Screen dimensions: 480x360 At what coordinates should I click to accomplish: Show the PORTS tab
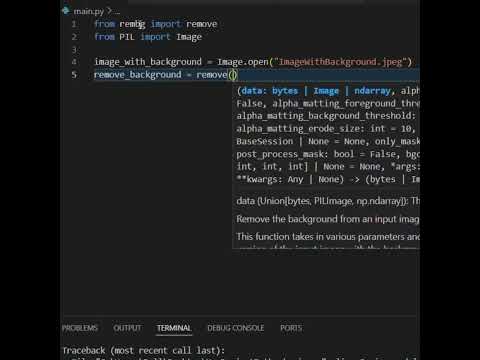(291, 328)
